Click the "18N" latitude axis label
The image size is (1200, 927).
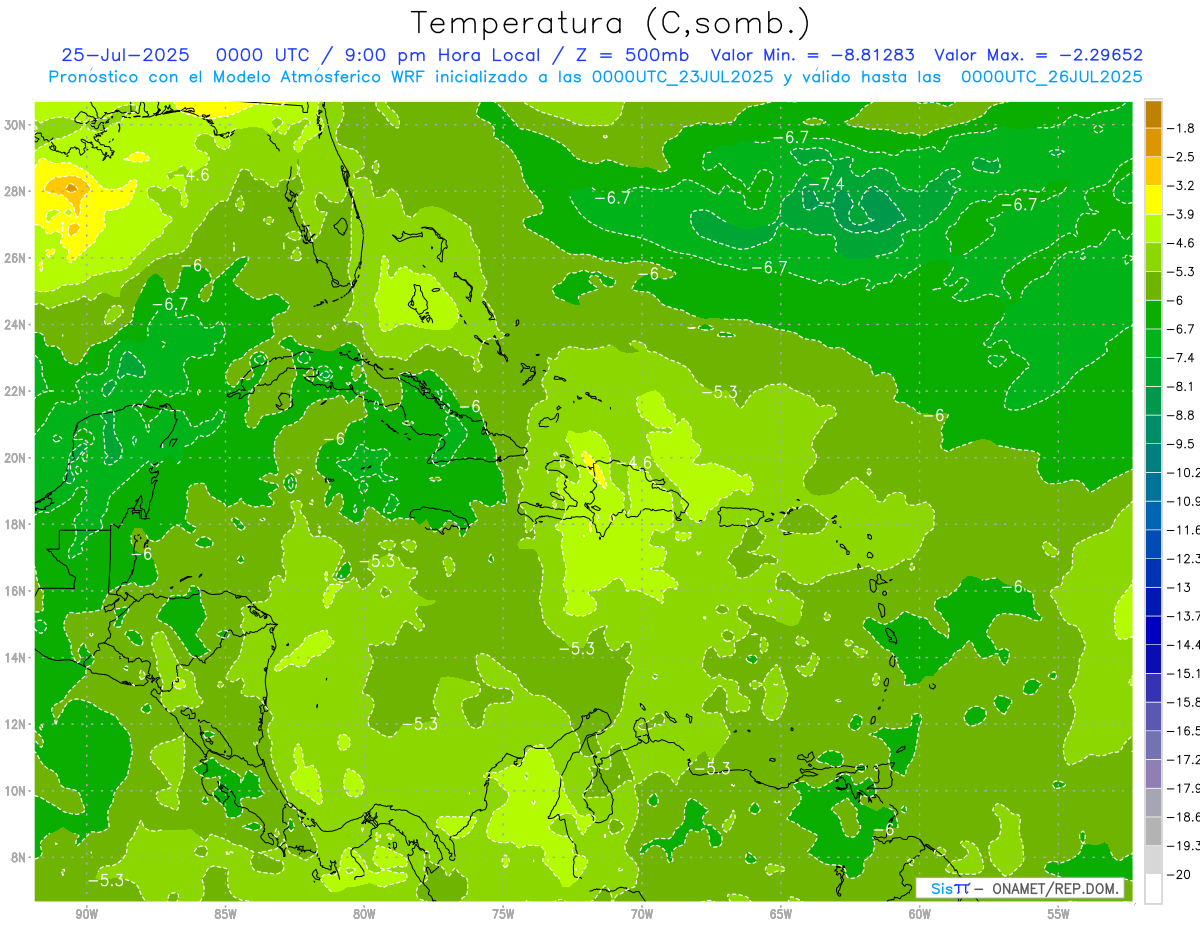[x=15, y=525]
